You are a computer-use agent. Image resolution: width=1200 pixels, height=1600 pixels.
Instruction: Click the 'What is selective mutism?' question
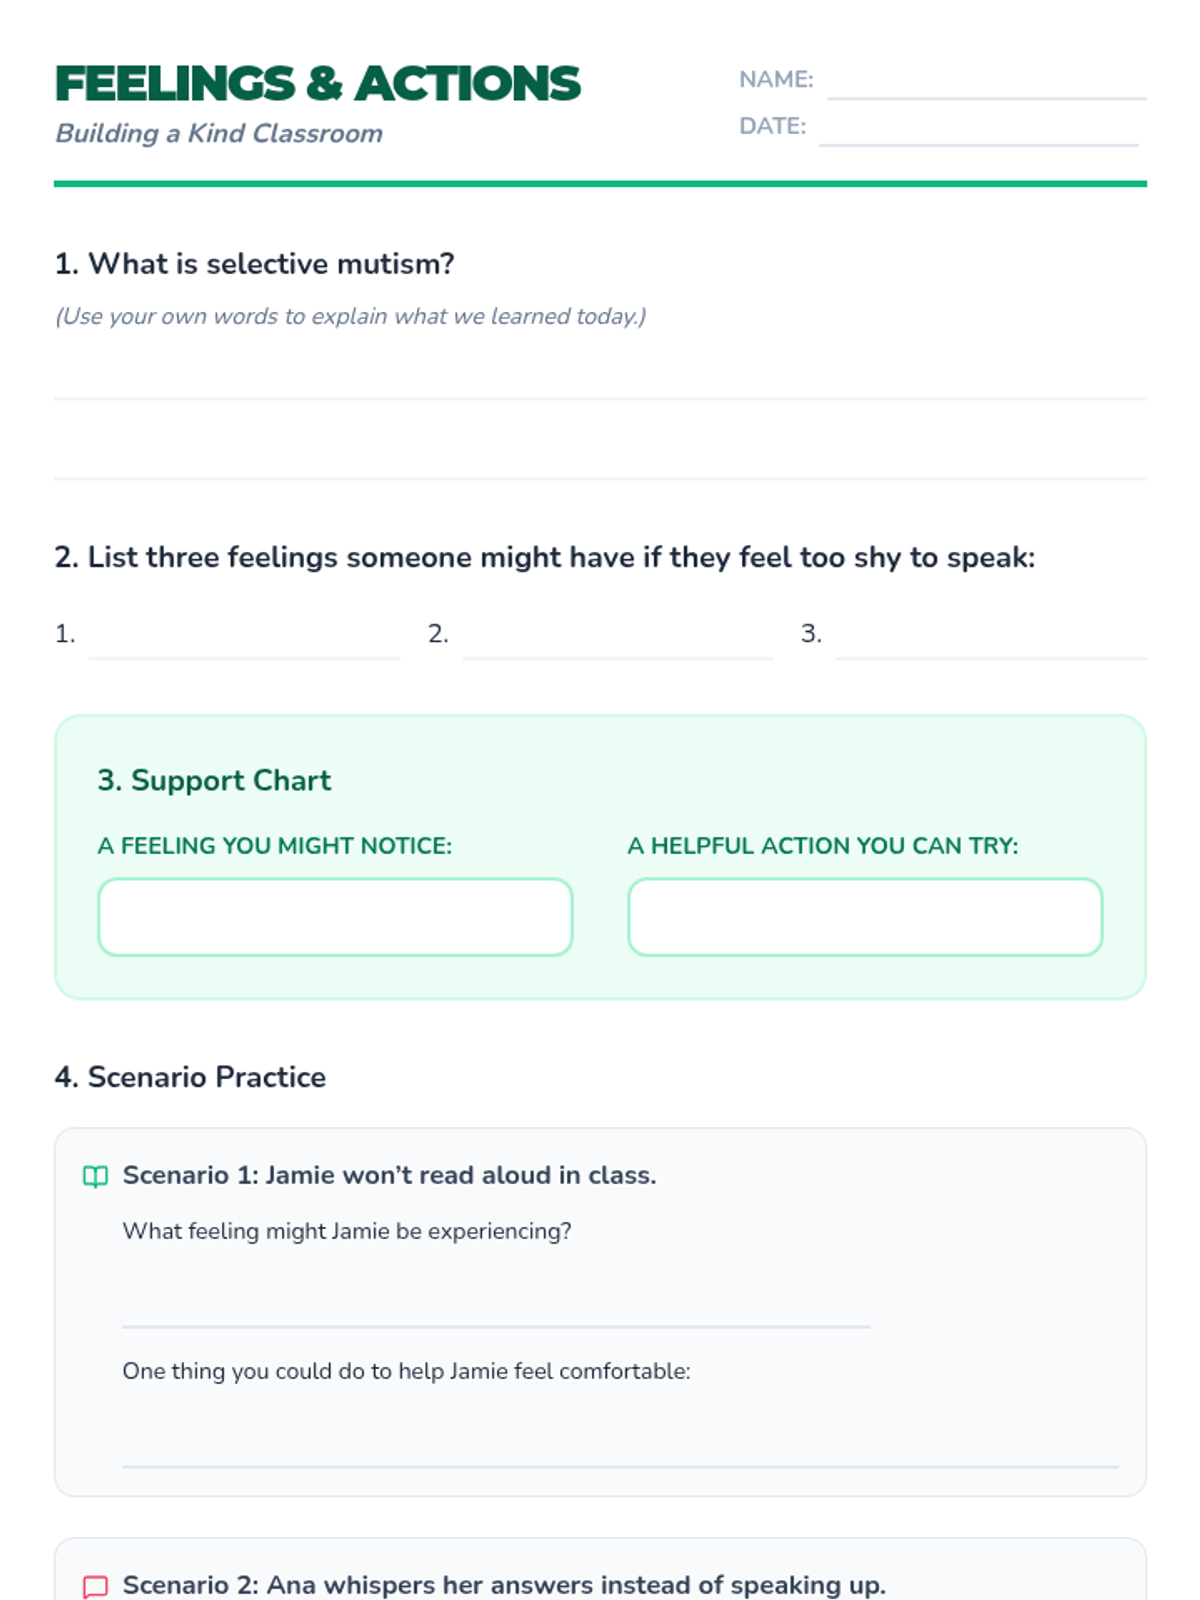[x=254, y=264]
